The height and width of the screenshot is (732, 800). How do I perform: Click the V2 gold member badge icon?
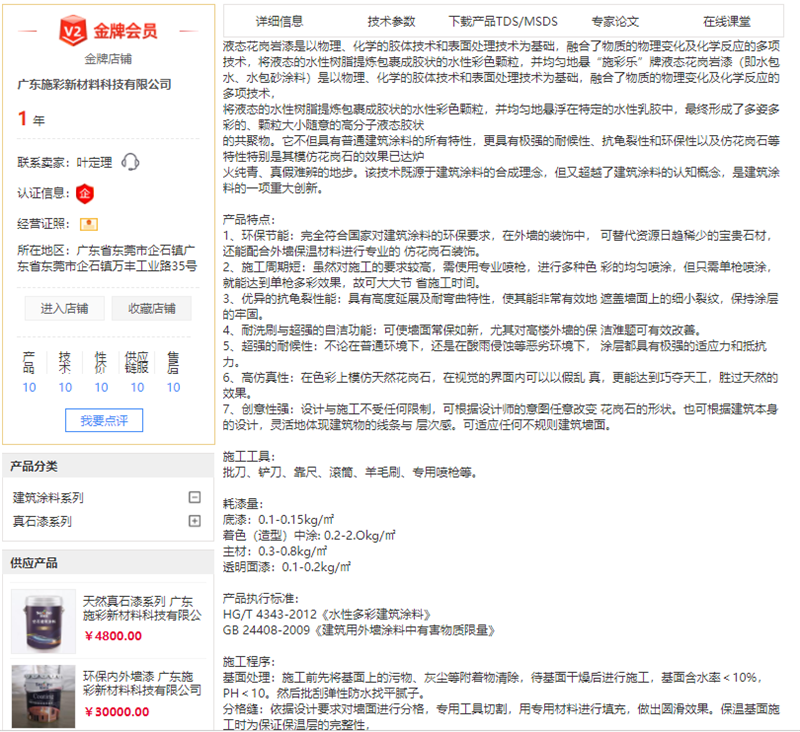72,31
